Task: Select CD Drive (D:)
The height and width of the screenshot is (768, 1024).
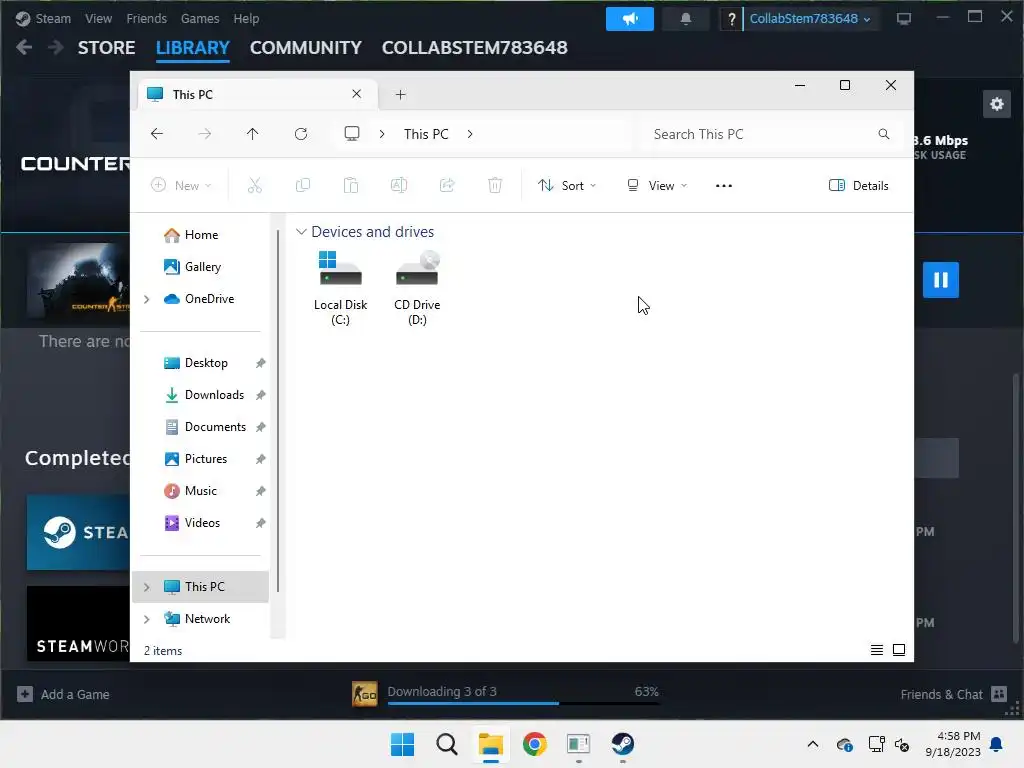Action: tap(417, 287)
